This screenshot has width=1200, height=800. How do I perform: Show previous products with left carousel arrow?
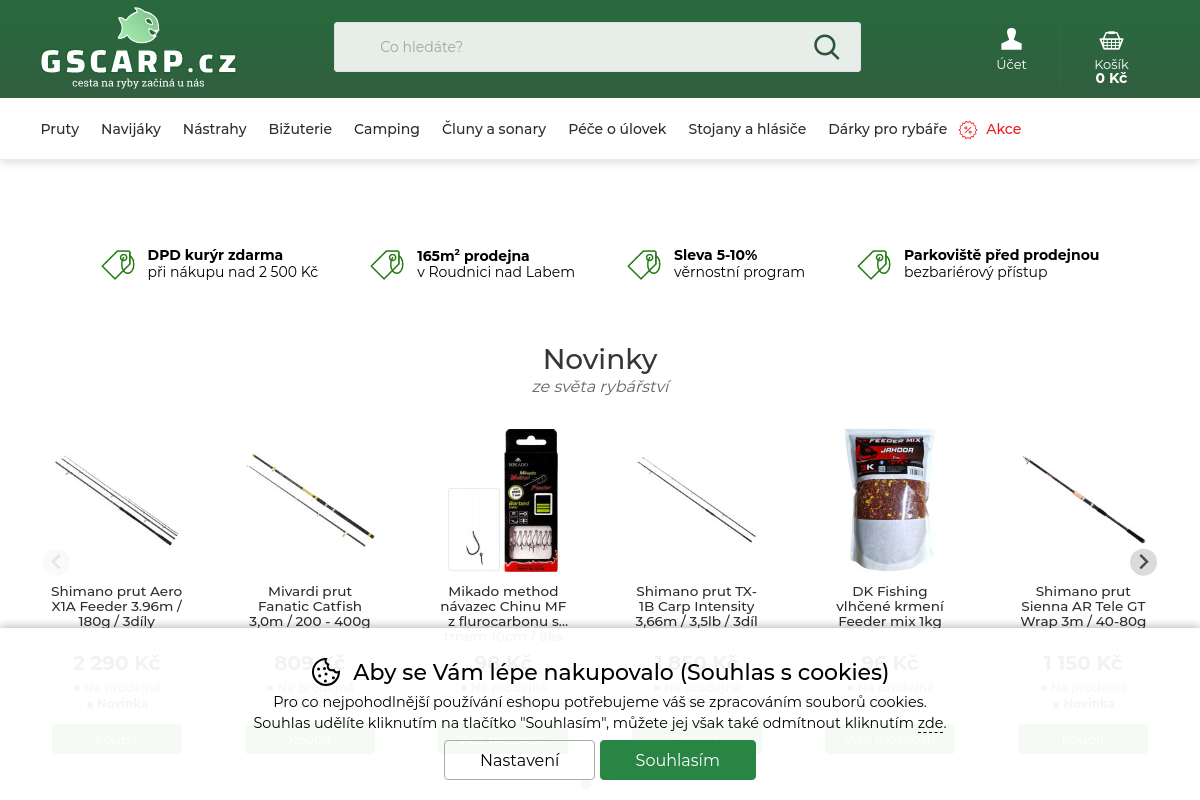pyautogui.click(x=56, y=562)
